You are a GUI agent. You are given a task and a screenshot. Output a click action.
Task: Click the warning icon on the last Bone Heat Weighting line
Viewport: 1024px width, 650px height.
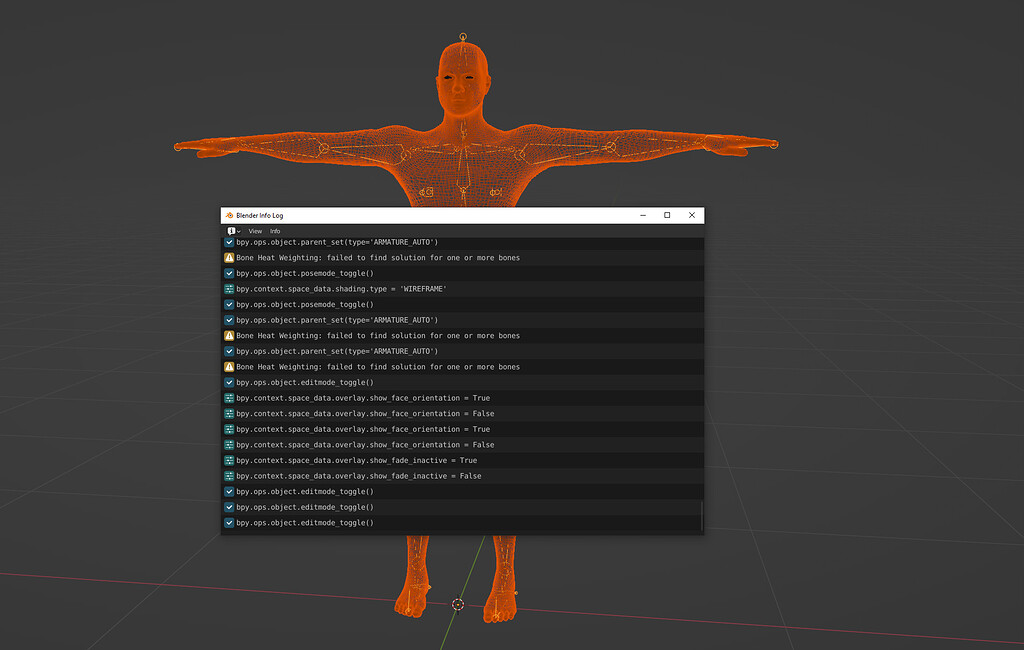[x=228, y=366]
